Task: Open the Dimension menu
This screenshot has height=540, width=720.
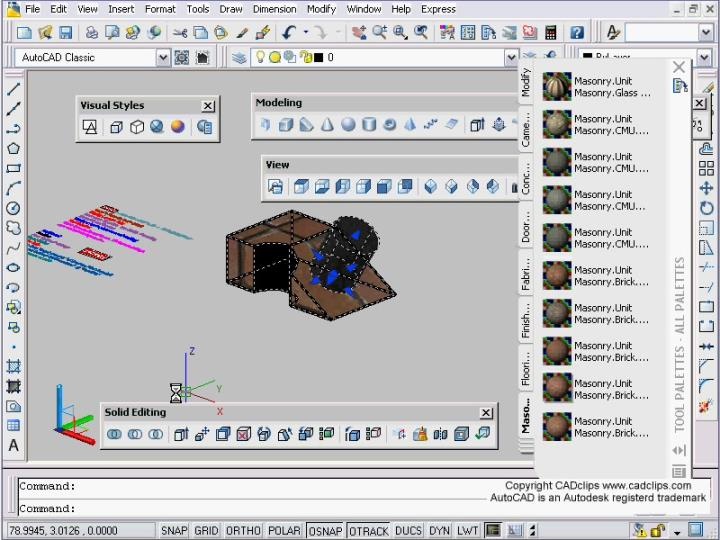Action: pos(274,9)
